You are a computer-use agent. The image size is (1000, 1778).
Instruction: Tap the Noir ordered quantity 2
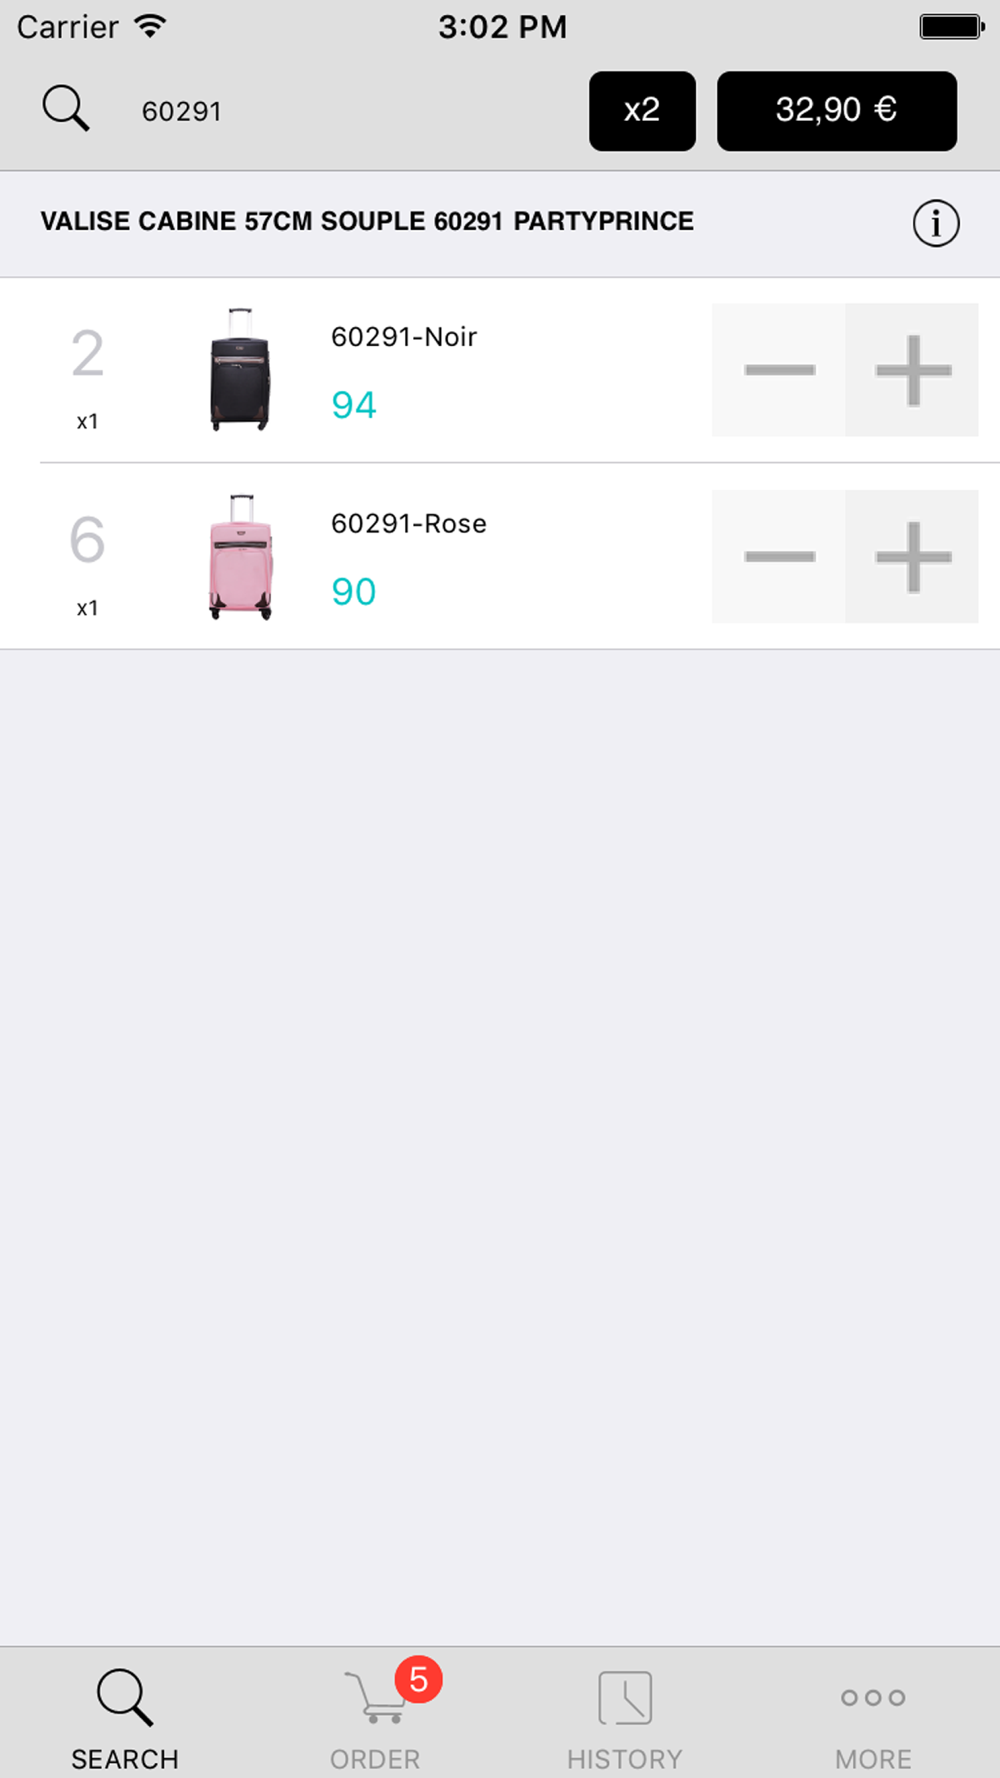tap(87, 354)
